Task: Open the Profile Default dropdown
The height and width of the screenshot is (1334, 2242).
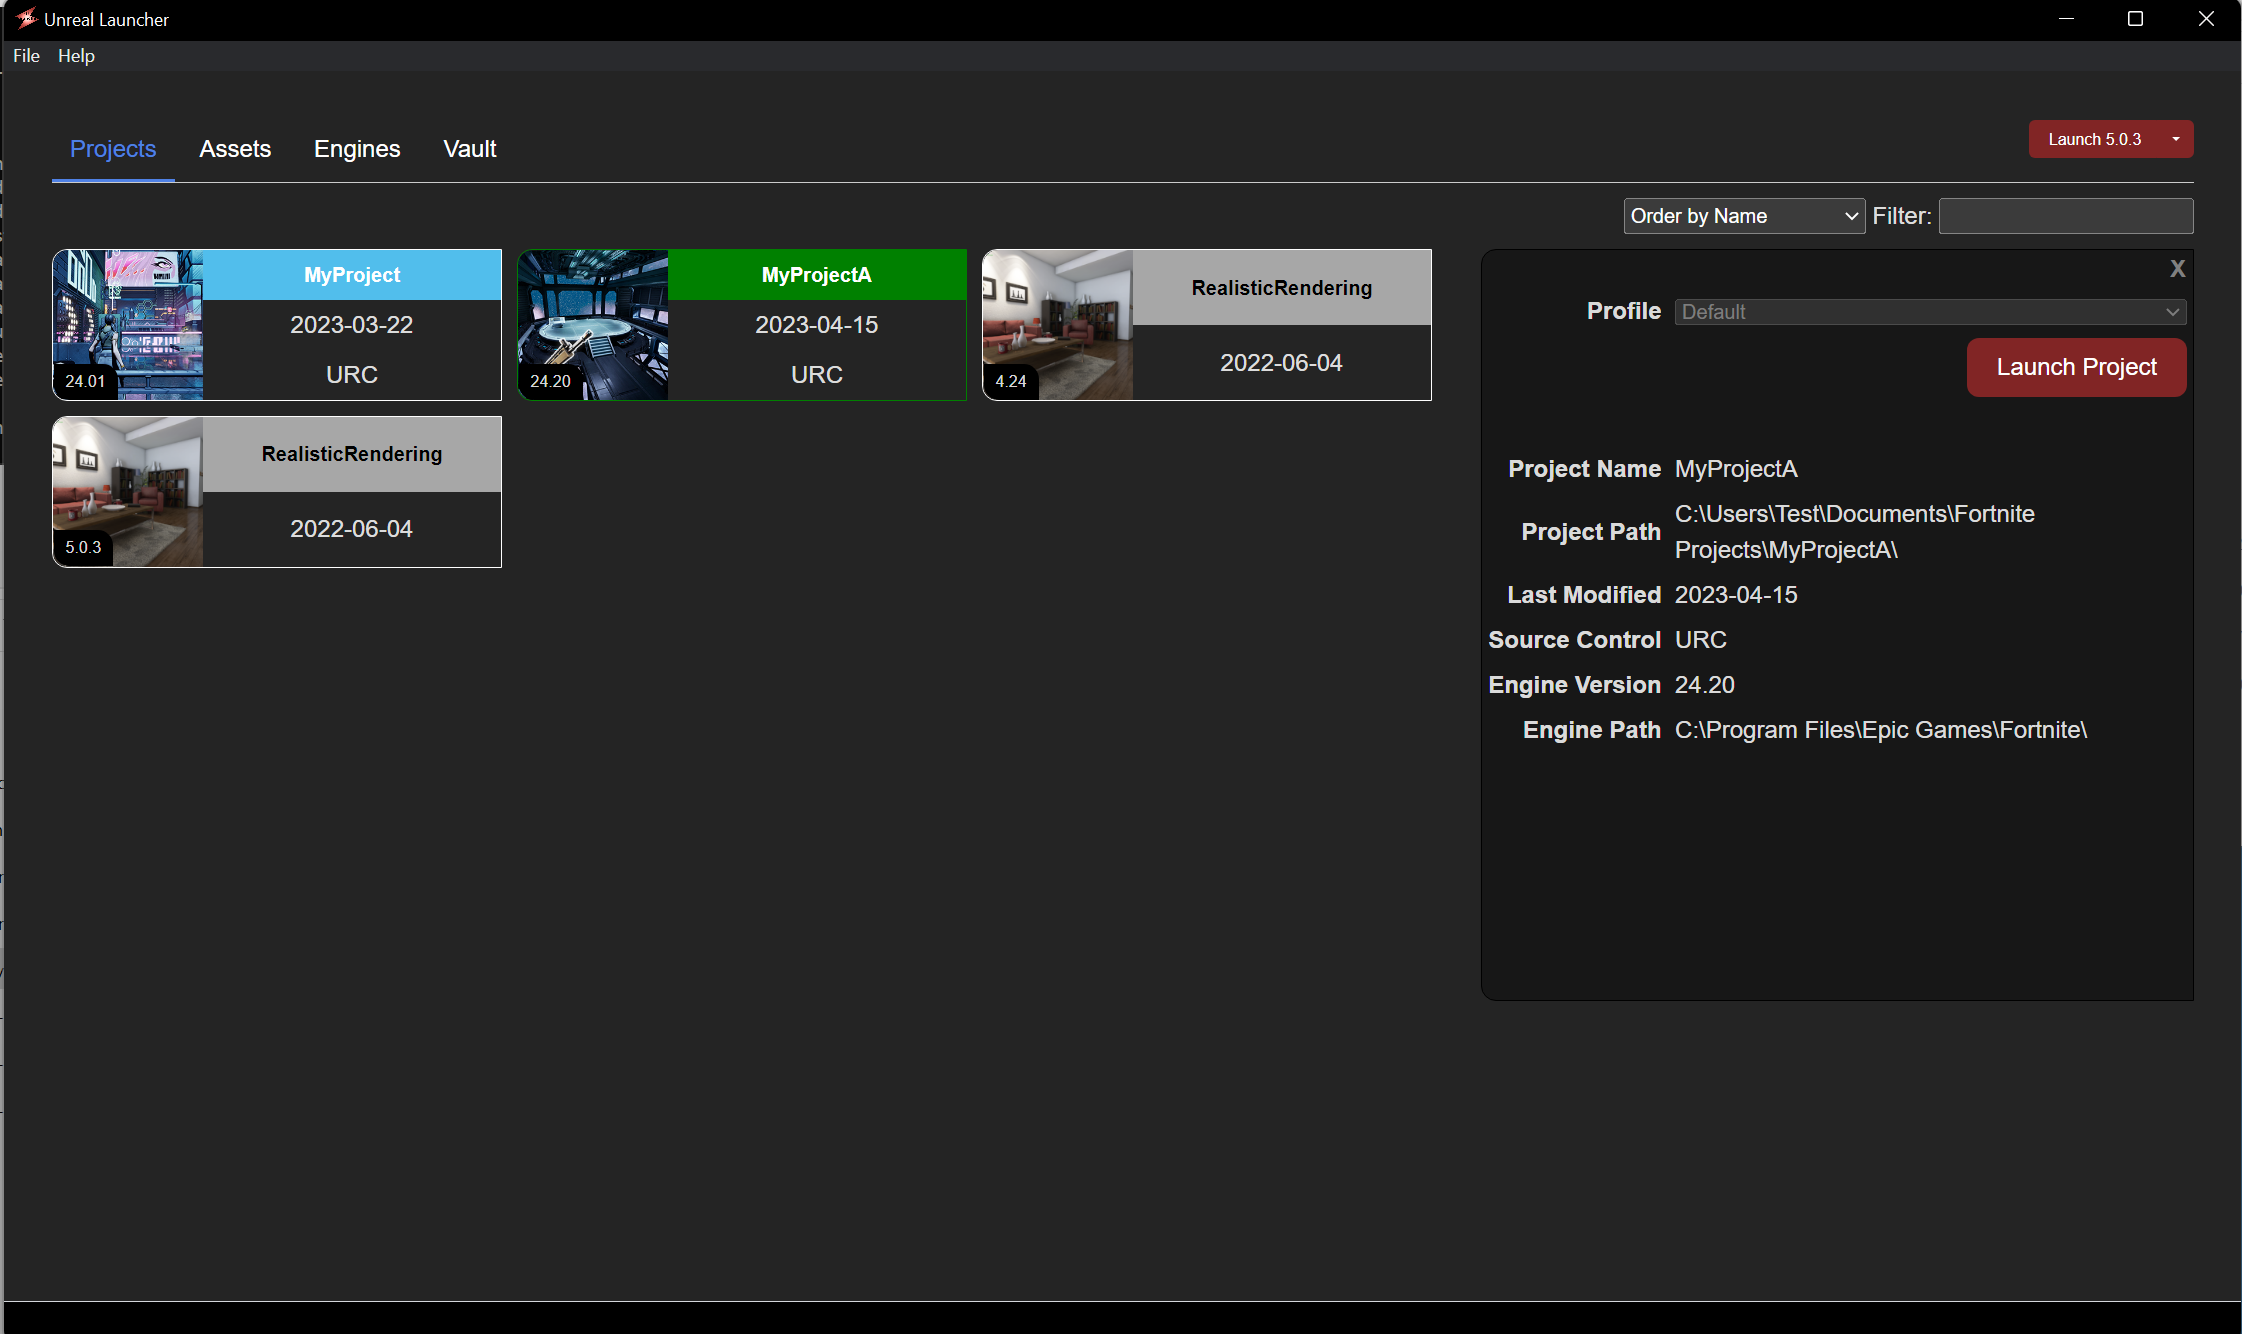Action: click(1930, 312)
